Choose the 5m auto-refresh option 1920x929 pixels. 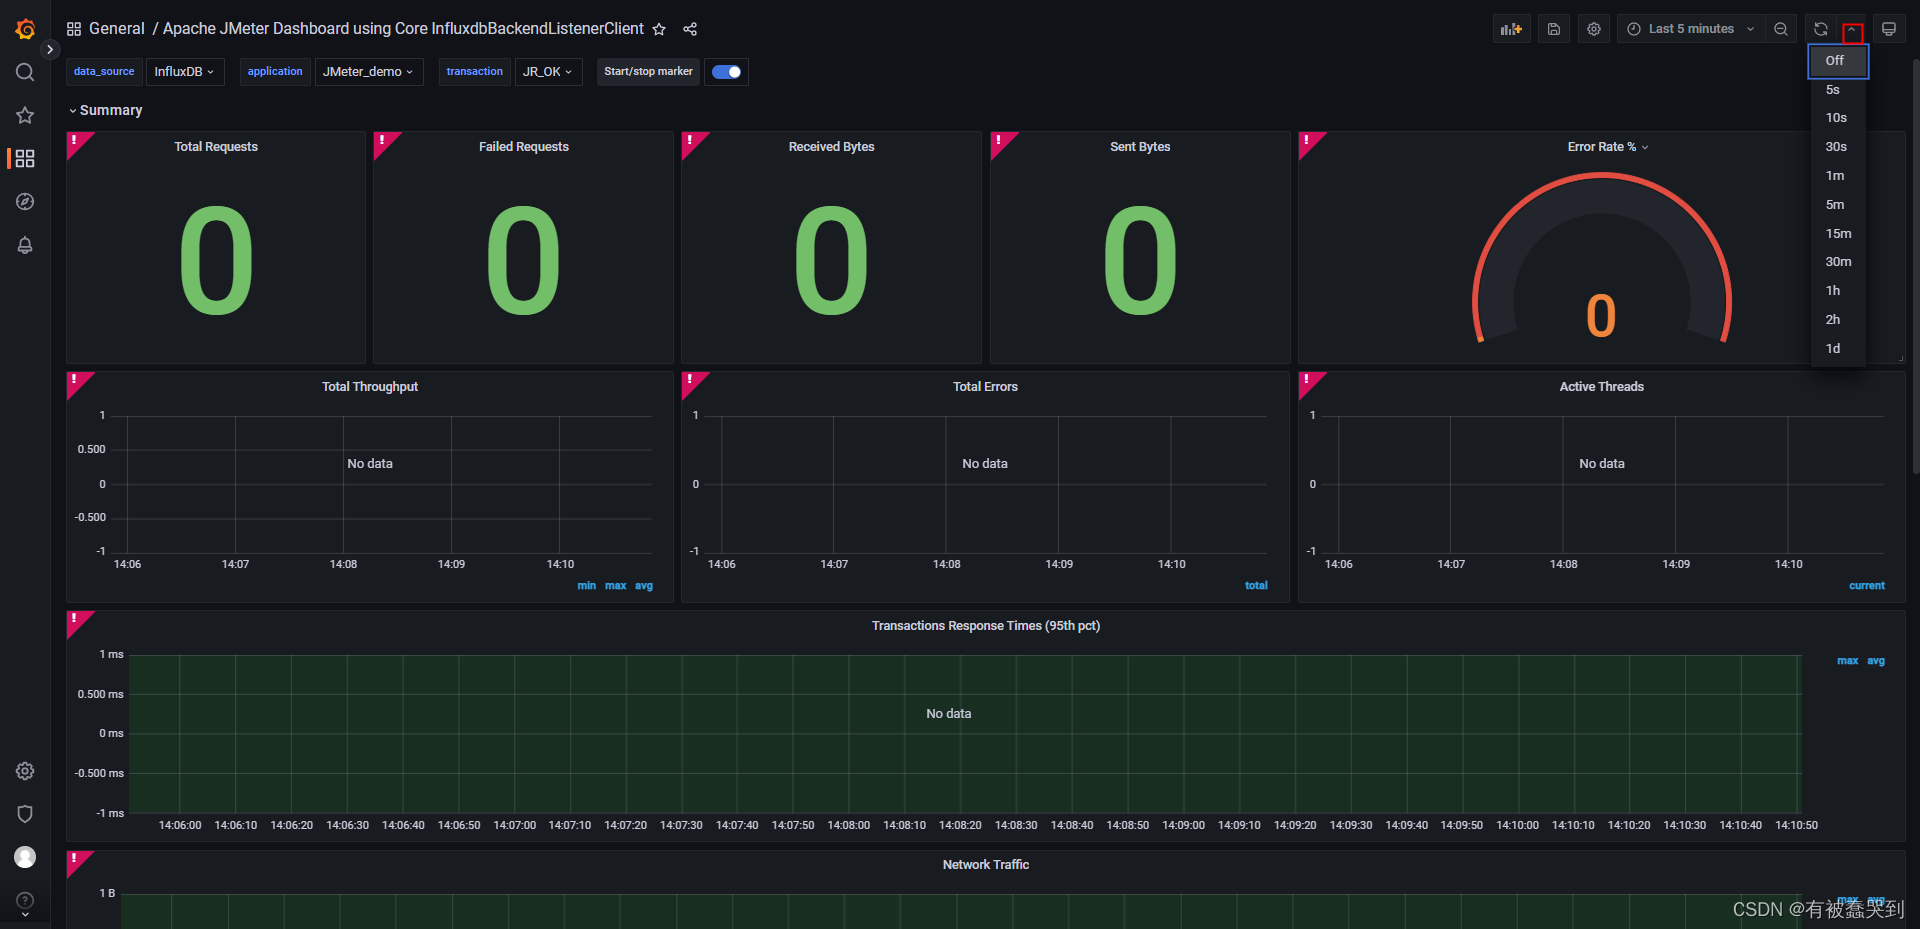point(1838,205)
